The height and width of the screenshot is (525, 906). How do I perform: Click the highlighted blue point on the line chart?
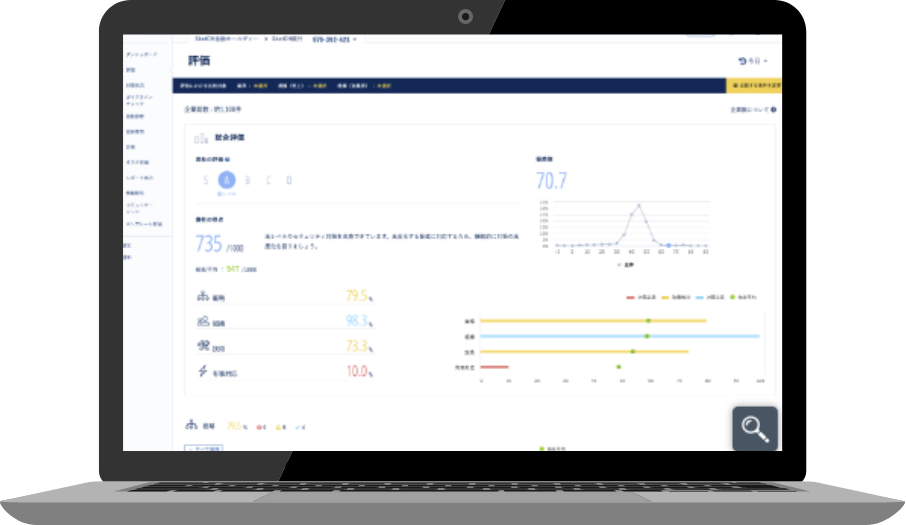(669, 244)
